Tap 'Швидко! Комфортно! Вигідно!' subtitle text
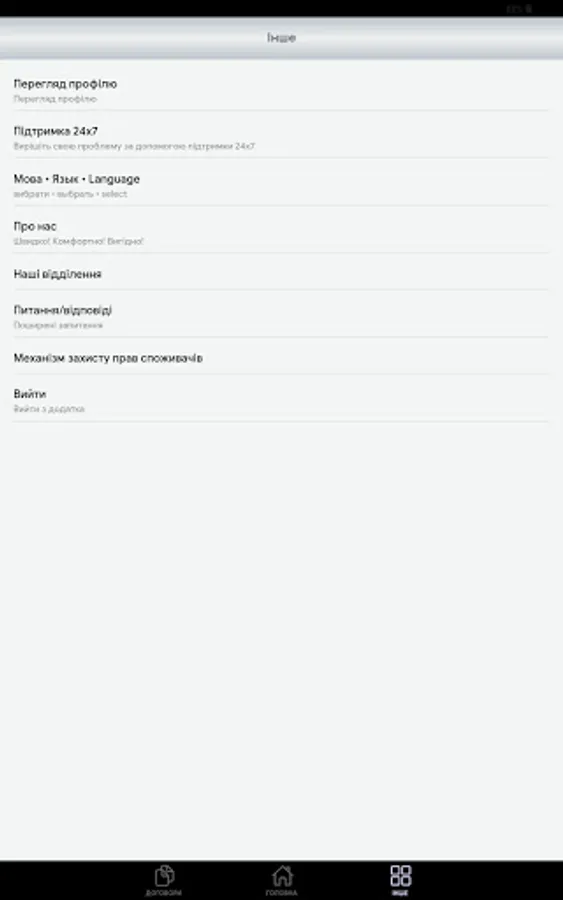The height and width of the screenshot is (900, 563). (x=79, y=241)
